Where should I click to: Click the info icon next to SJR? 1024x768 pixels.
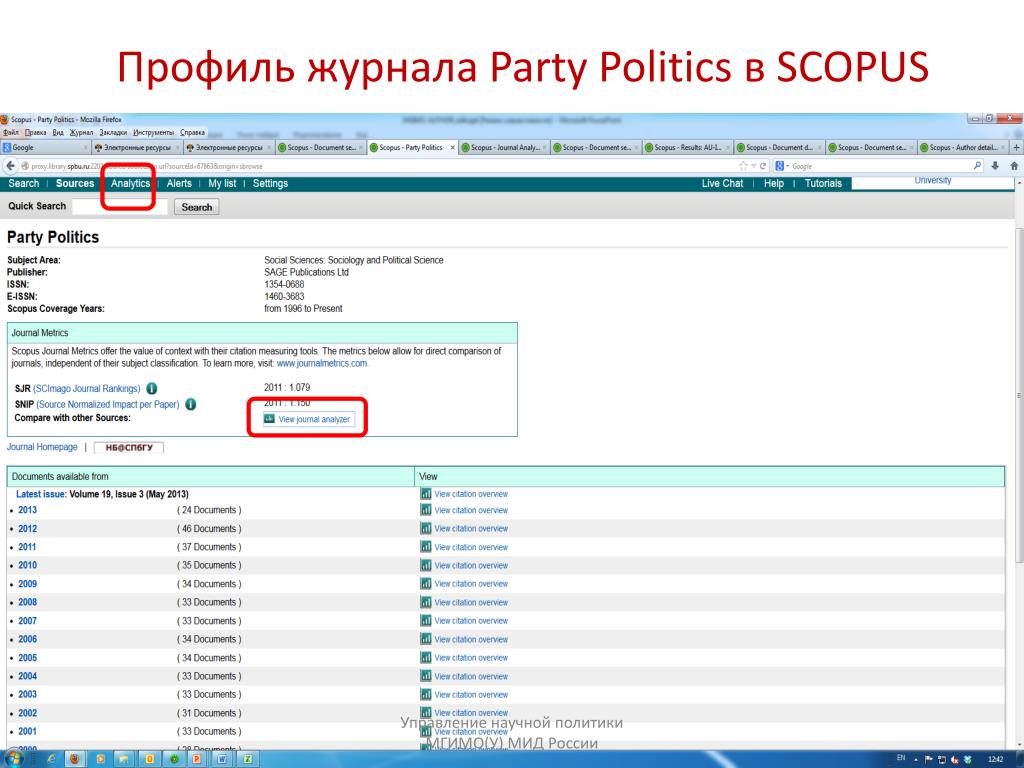pos(152,389)
